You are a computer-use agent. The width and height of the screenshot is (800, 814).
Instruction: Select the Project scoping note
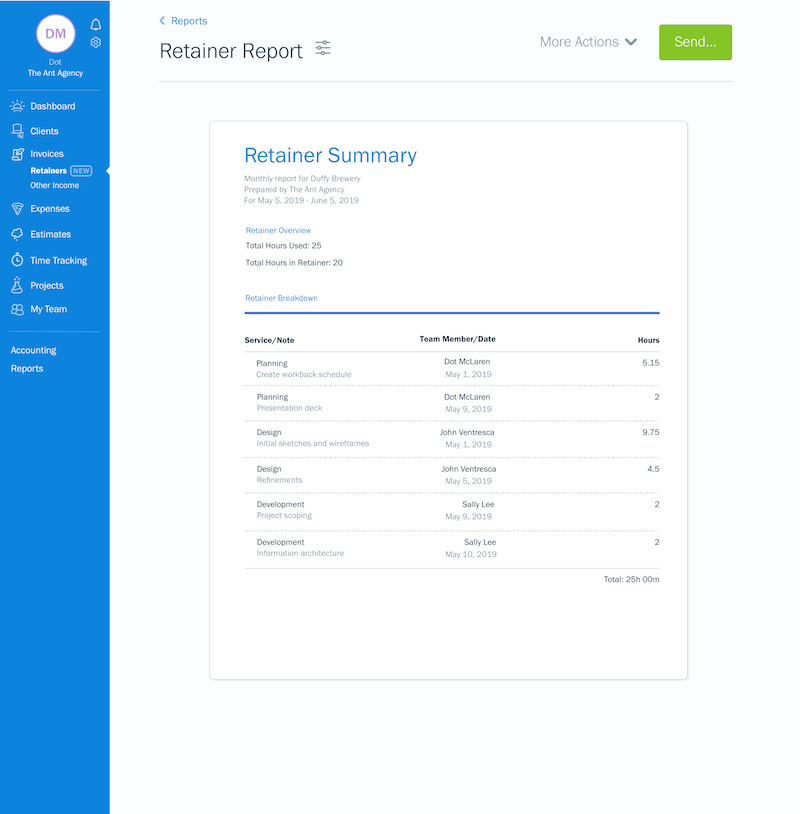point(284,515)
